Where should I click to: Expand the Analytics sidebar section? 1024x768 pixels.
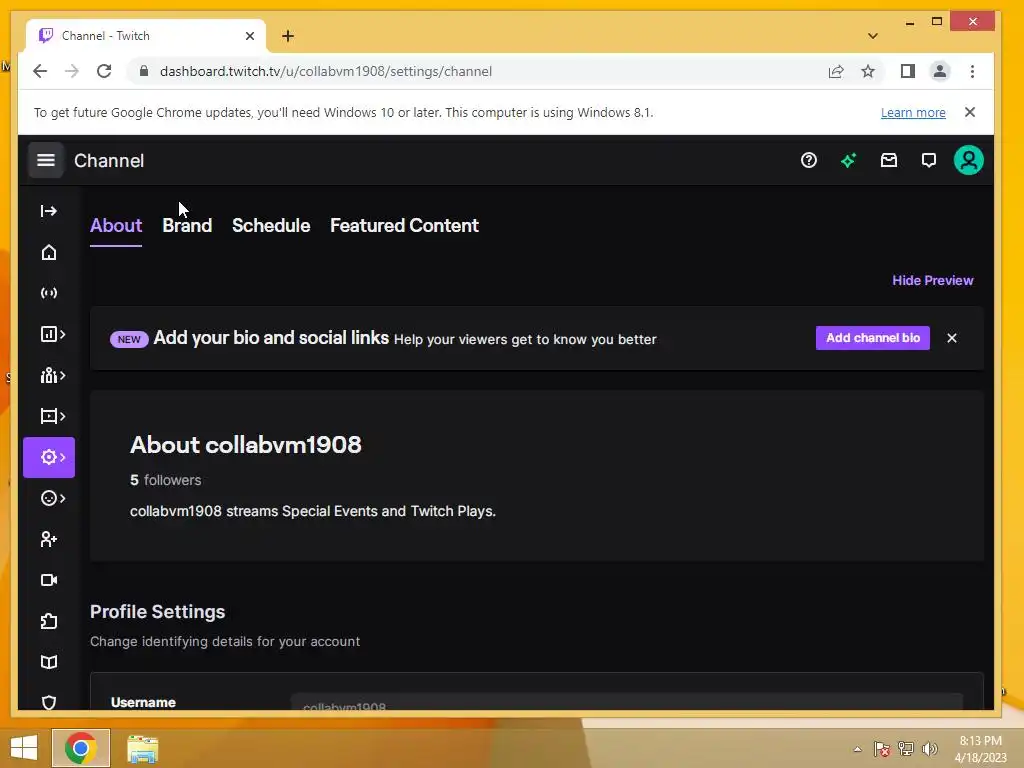[x=52, y=334]
